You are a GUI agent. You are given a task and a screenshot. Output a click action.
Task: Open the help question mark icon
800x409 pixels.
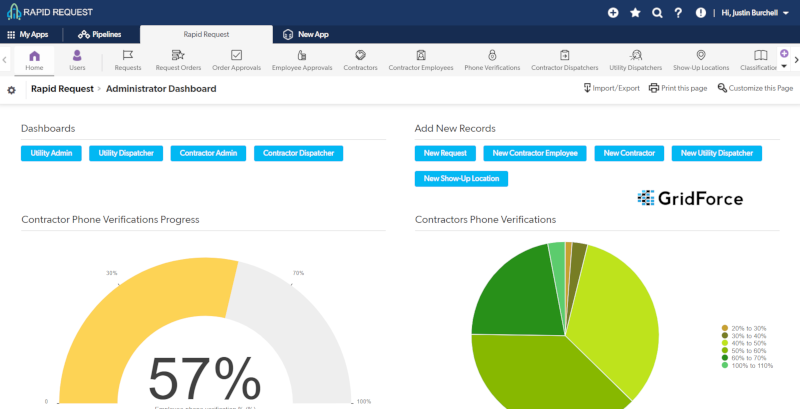click(678, 13)
